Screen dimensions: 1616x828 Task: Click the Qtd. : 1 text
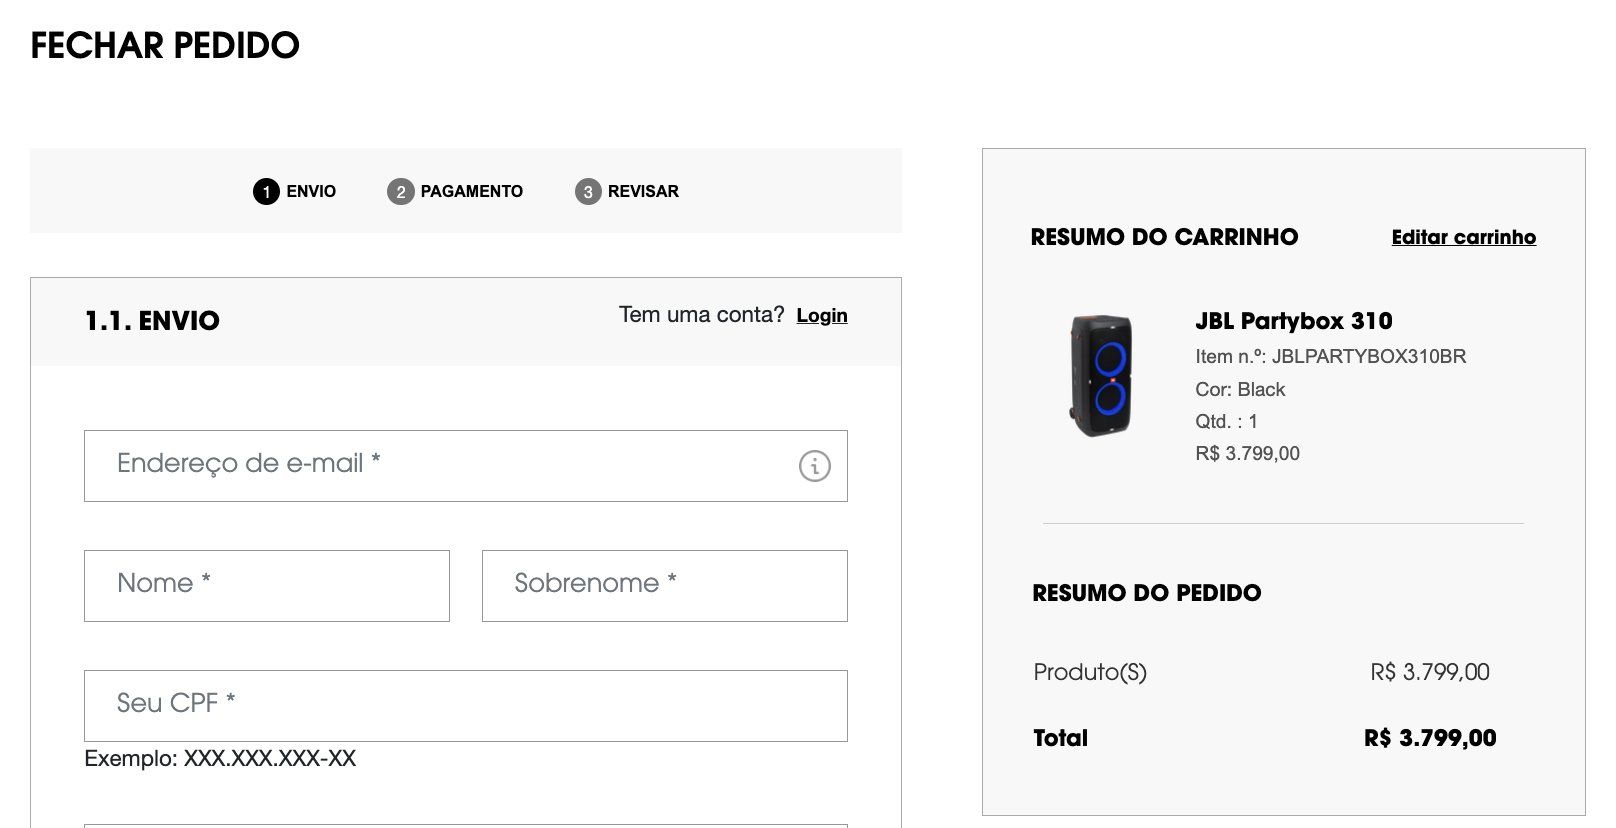pyautogui.click(x=1226, y=421)
